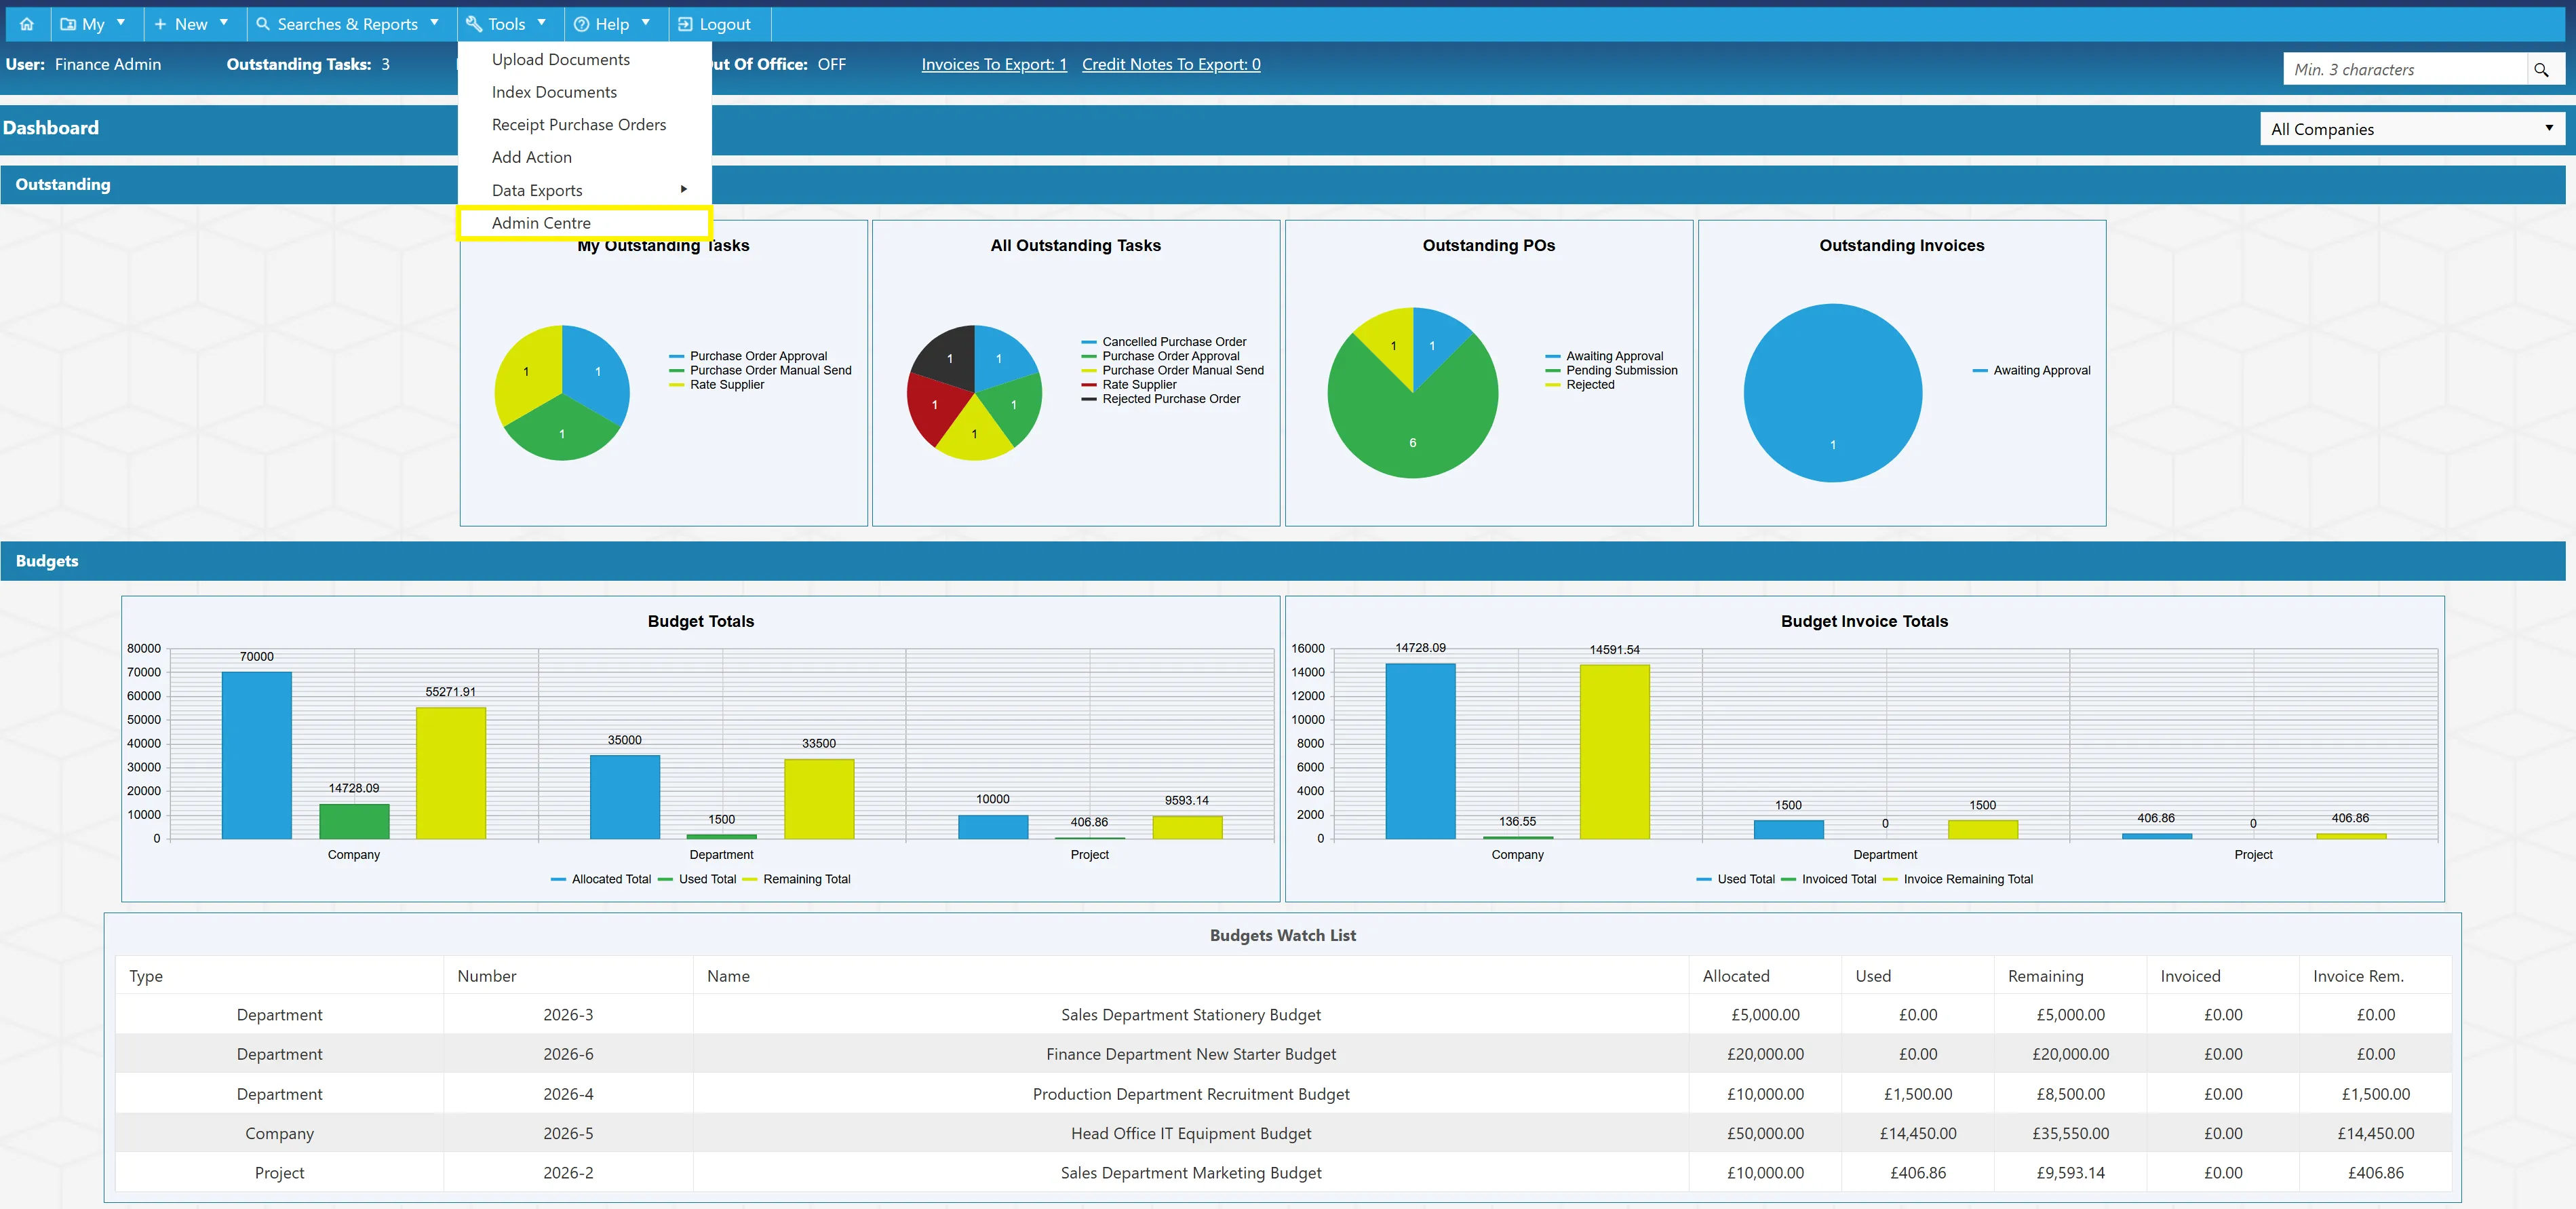The image size is (2576, 1209).
Task: Go to the Home icon
Action: tap(27, 24)
